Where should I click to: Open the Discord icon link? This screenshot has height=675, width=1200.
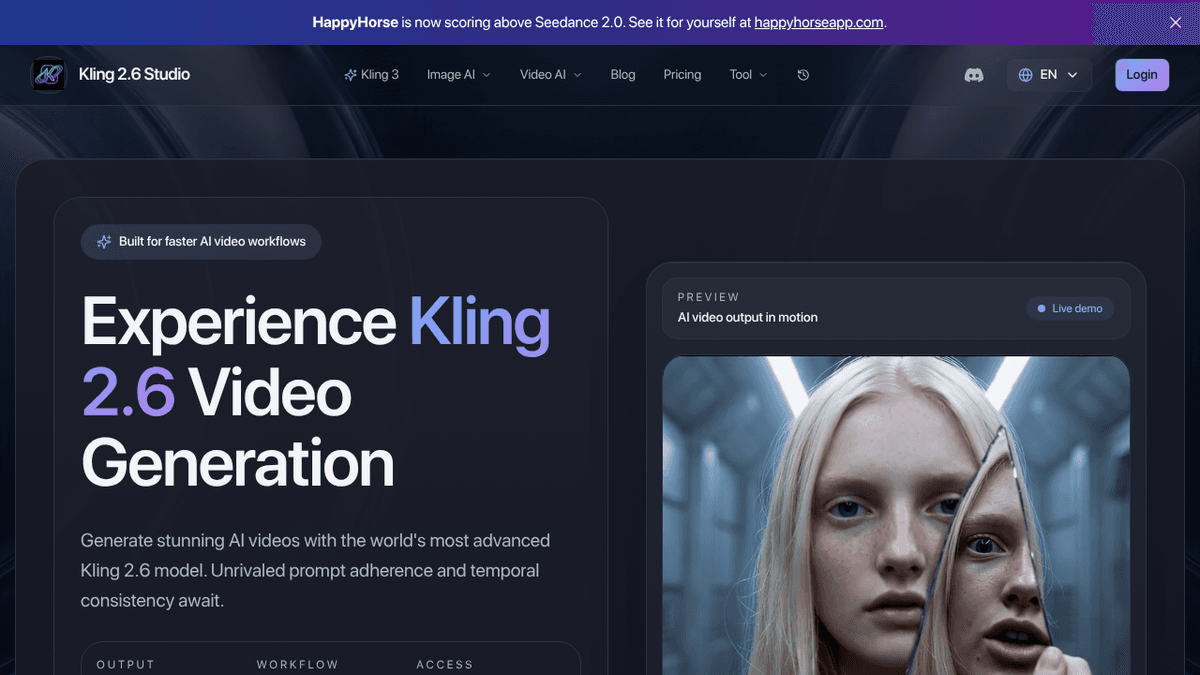pyautogui.click(x=973, y=75)
